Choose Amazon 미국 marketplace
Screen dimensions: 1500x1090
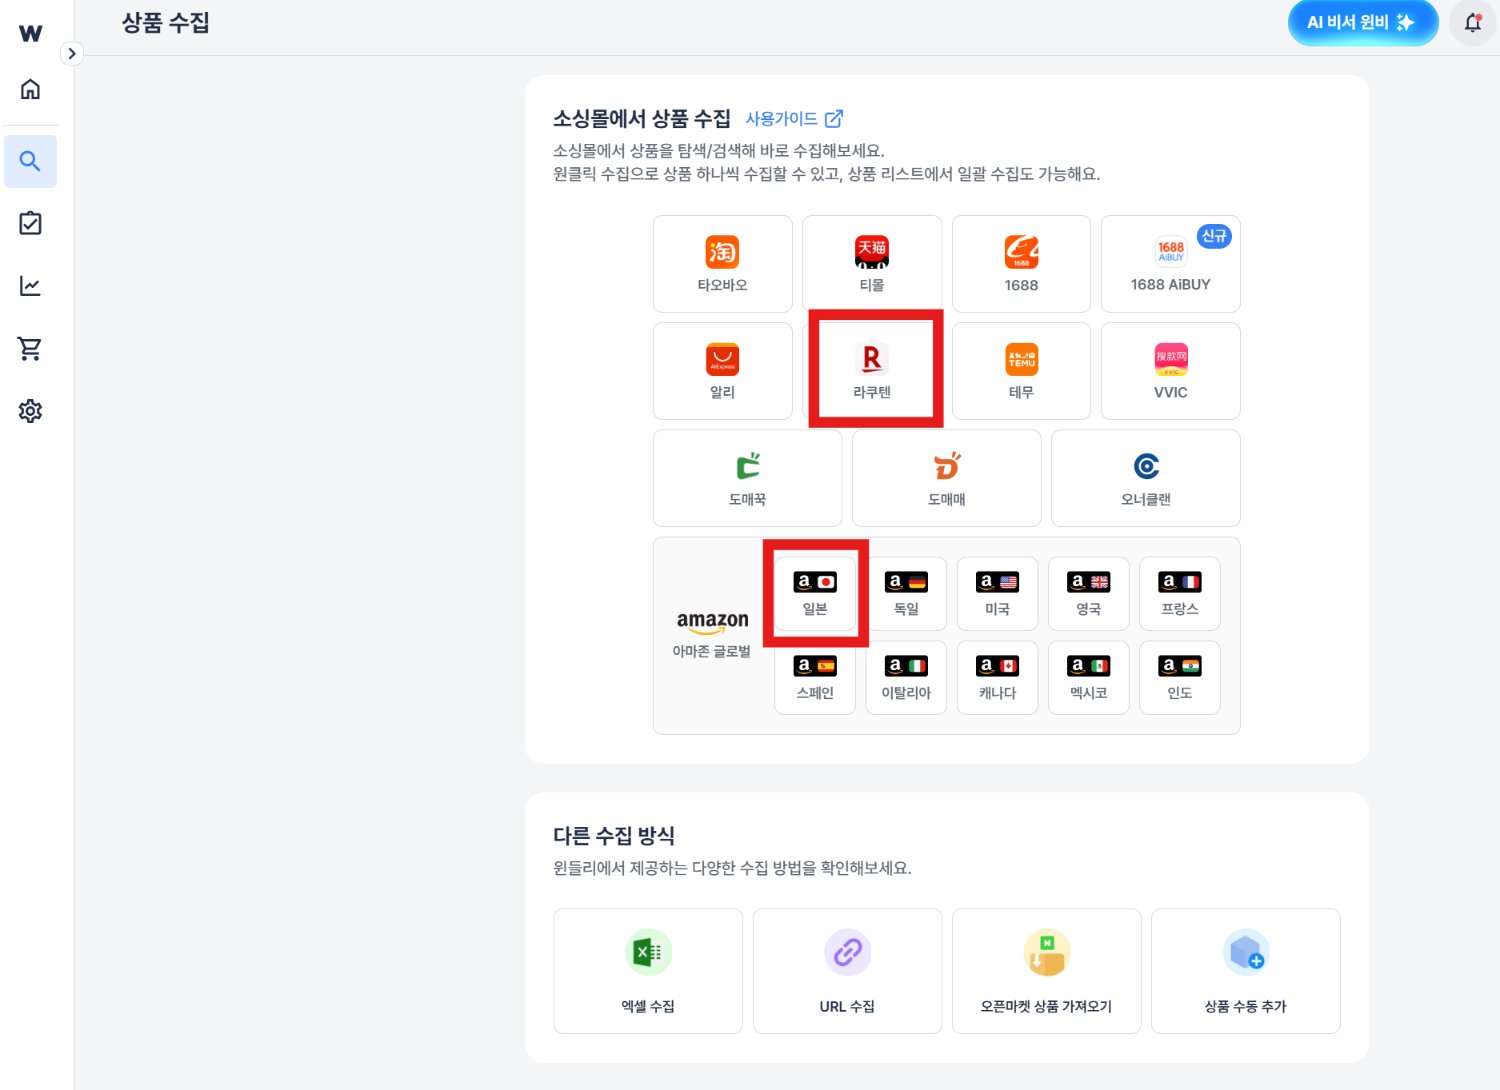click(997, 594)
